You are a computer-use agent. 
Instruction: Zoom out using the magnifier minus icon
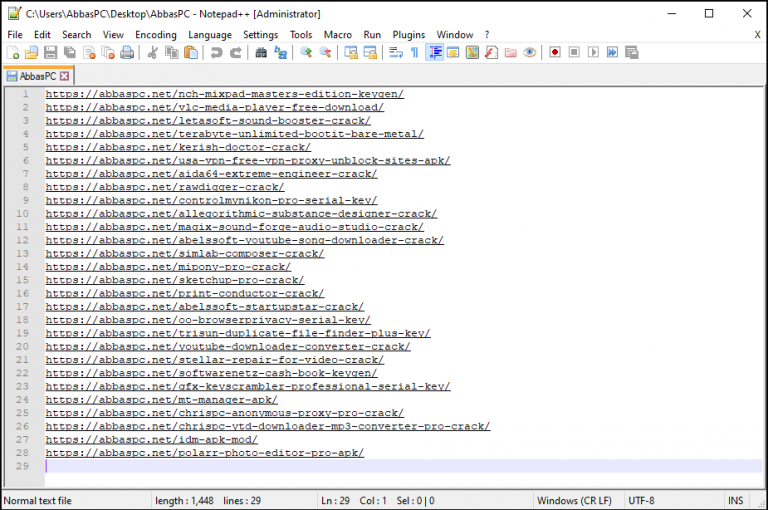click(x=325, y=52)
